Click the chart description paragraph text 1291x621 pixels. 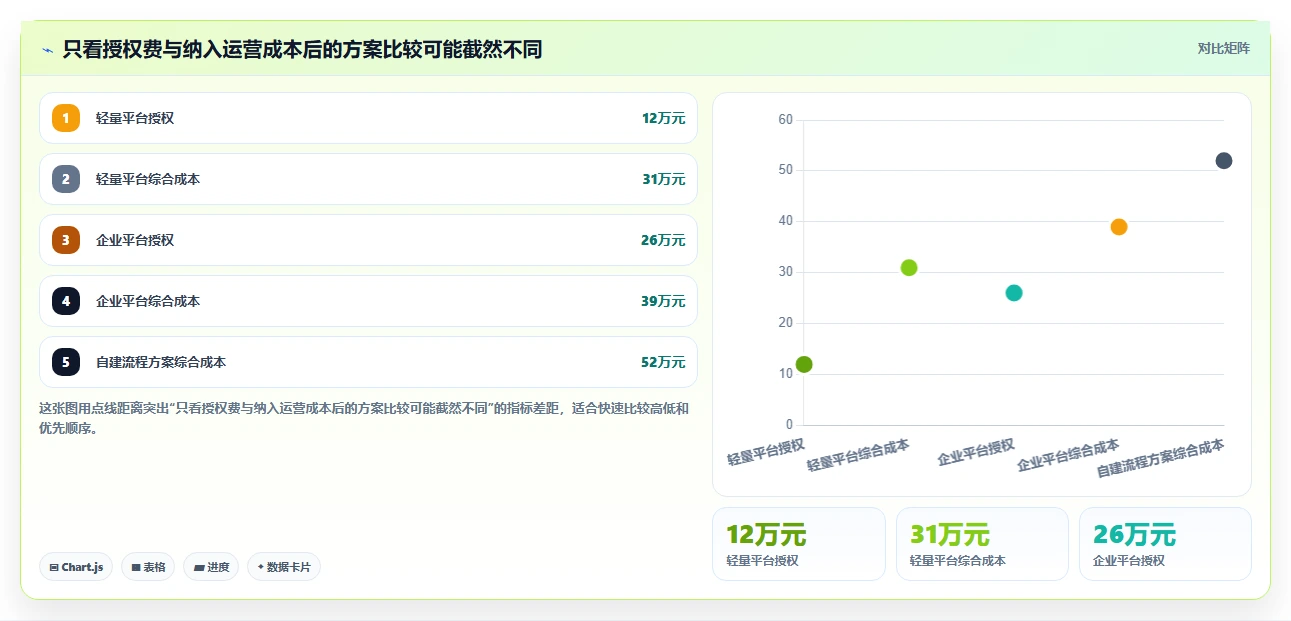364,418
